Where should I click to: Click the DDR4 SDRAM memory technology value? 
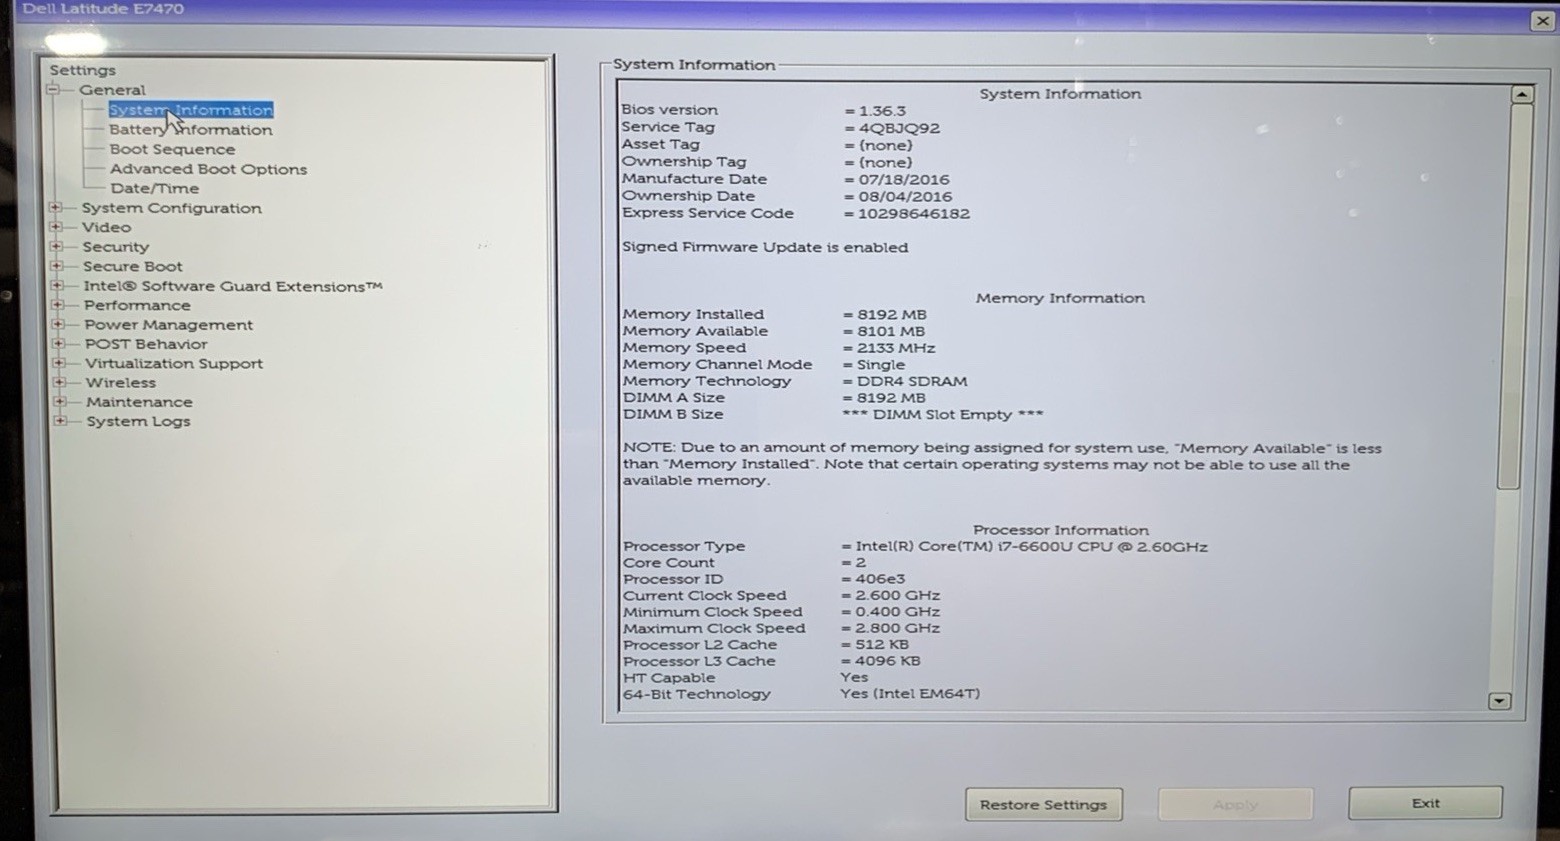[912, 381]
